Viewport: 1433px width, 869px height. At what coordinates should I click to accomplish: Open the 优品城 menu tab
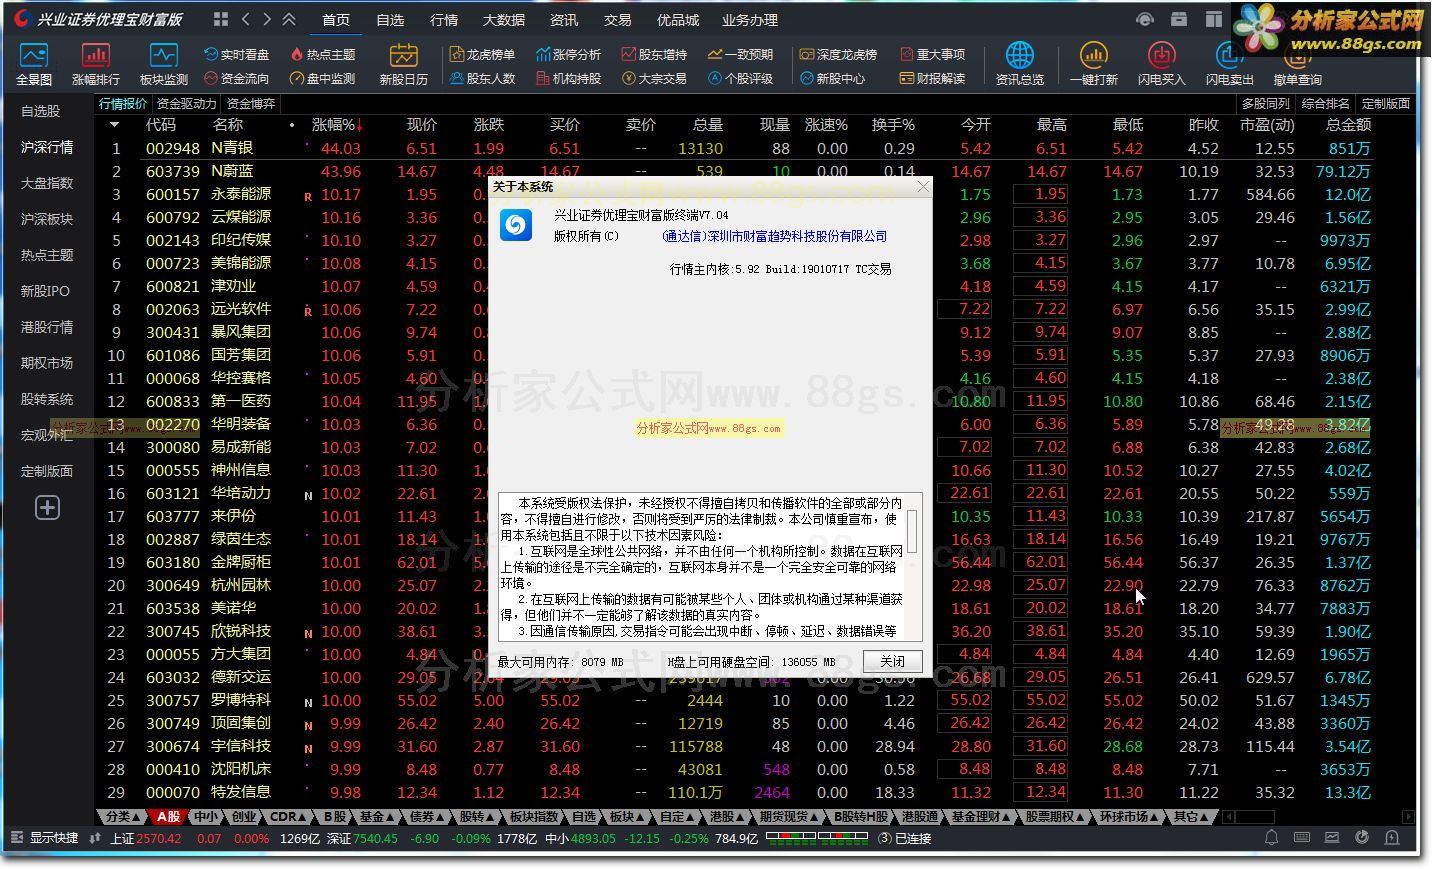tap(677, 20)
